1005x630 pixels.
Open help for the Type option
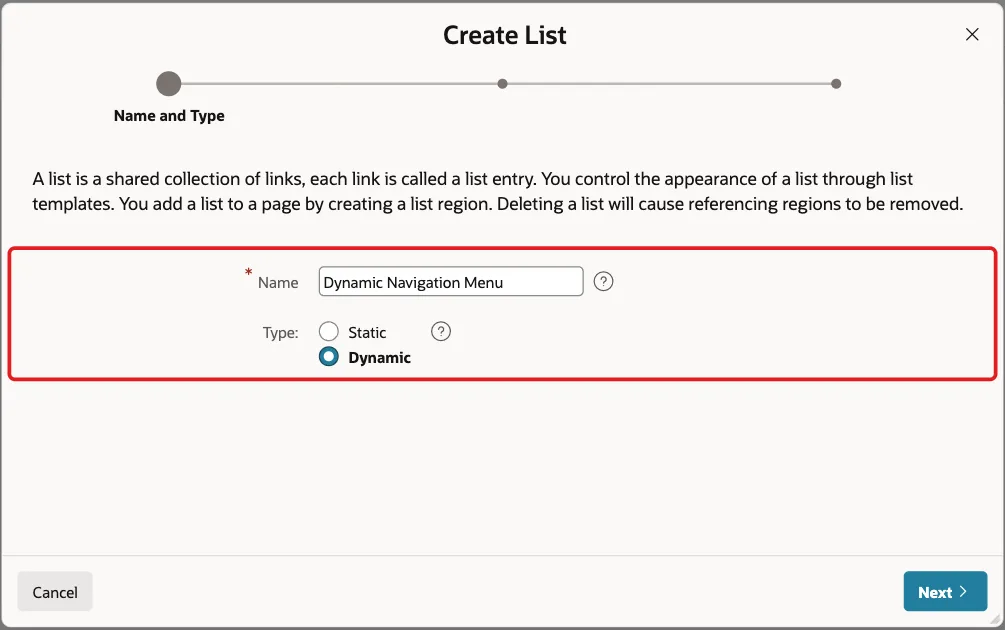(441, 331)
